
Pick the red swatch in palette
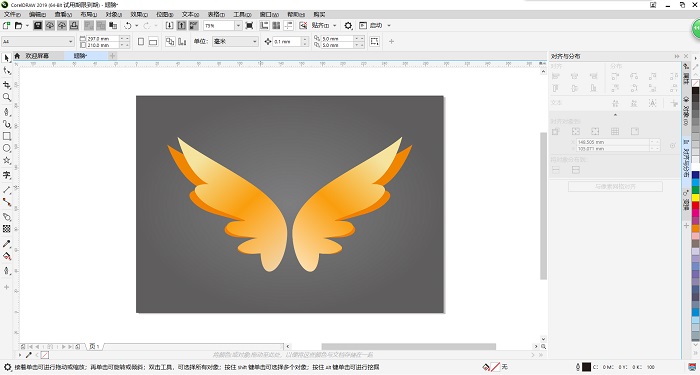696,205
